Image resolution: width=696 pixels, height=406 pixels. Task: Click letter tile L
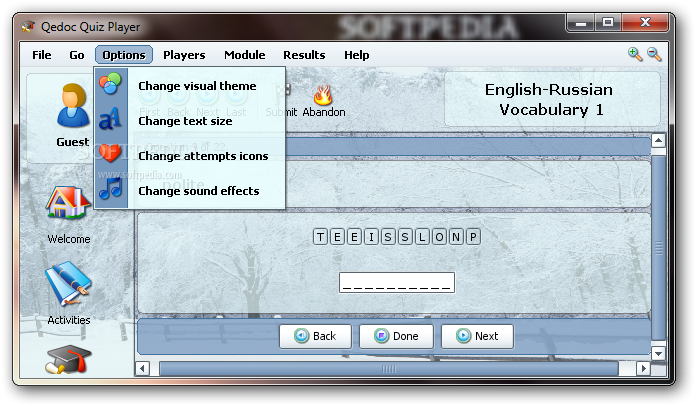click(422, 237)
